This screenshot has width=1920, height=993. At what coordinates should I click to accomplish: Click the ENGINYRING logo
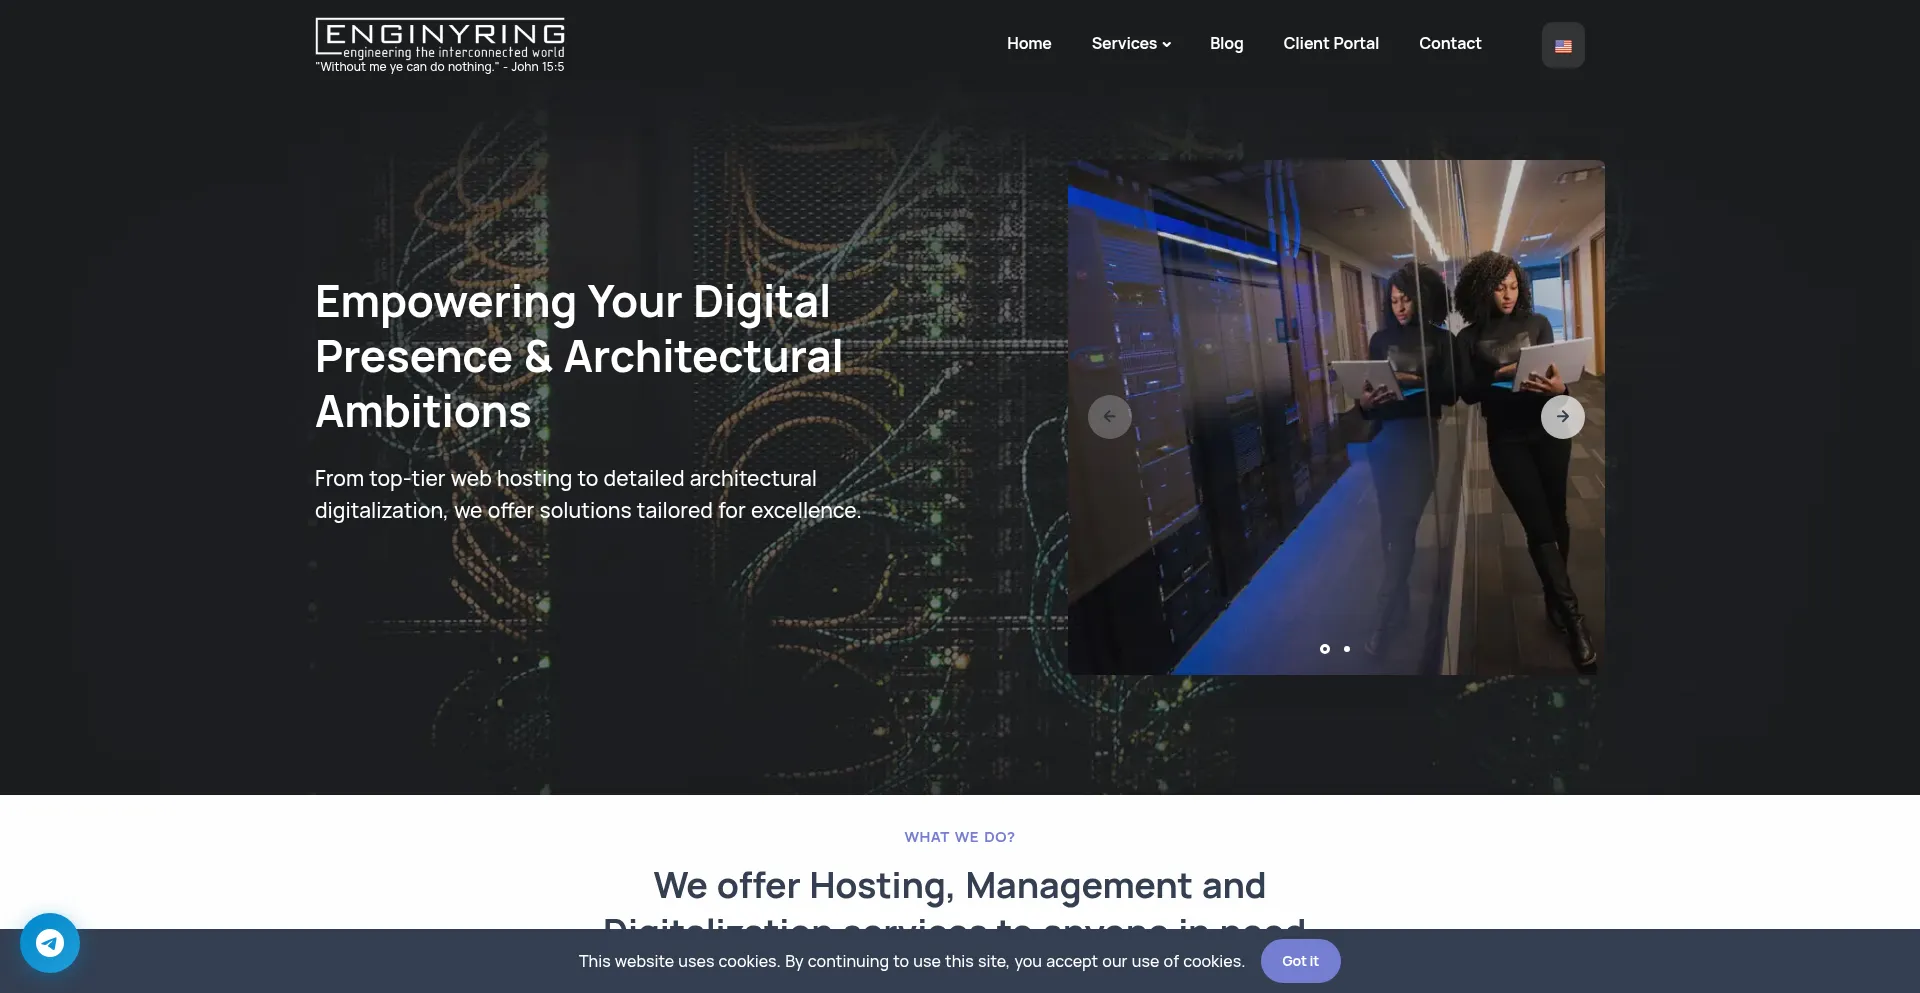(x=440, y=37)
